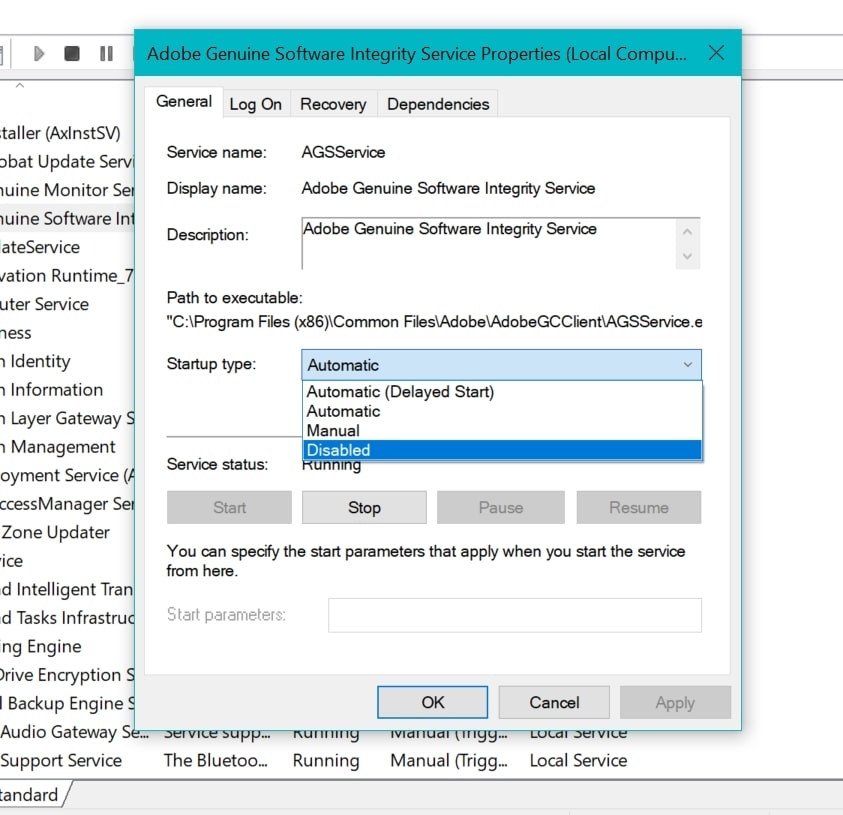Choose Automatic (Delayed Start) from the list

coord(502,392)
